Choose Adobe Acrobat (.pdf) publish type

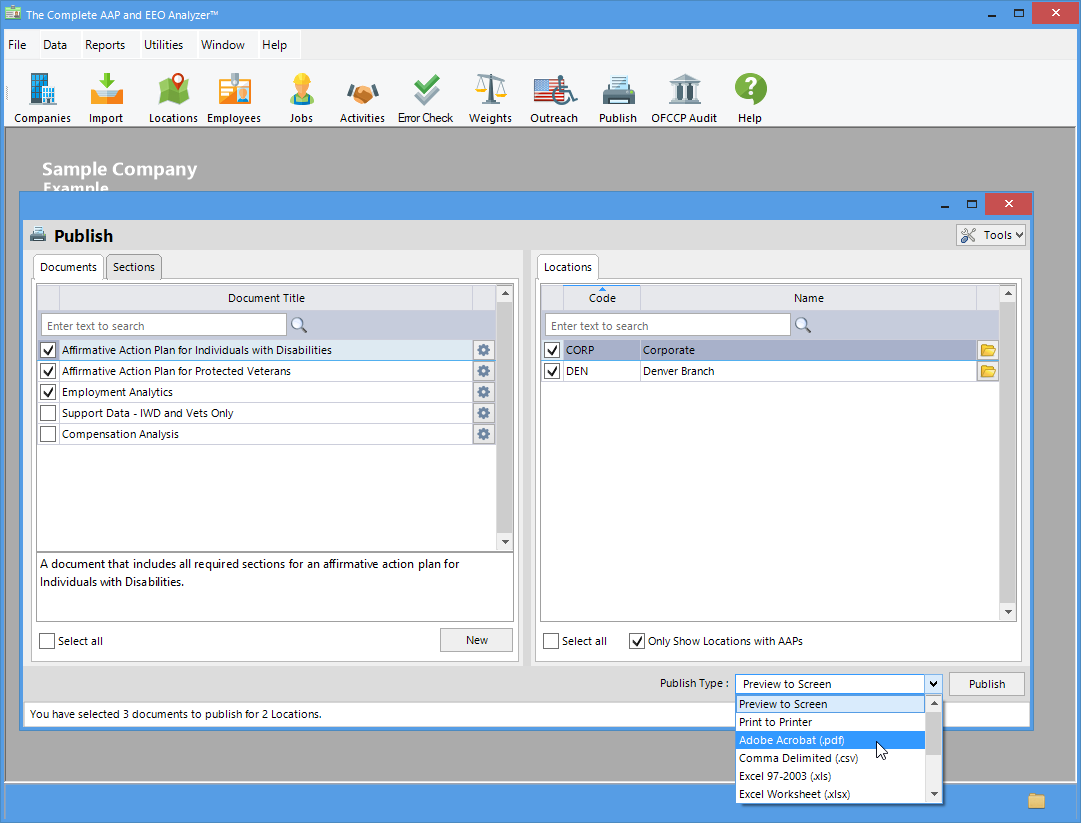coord(830,740)
